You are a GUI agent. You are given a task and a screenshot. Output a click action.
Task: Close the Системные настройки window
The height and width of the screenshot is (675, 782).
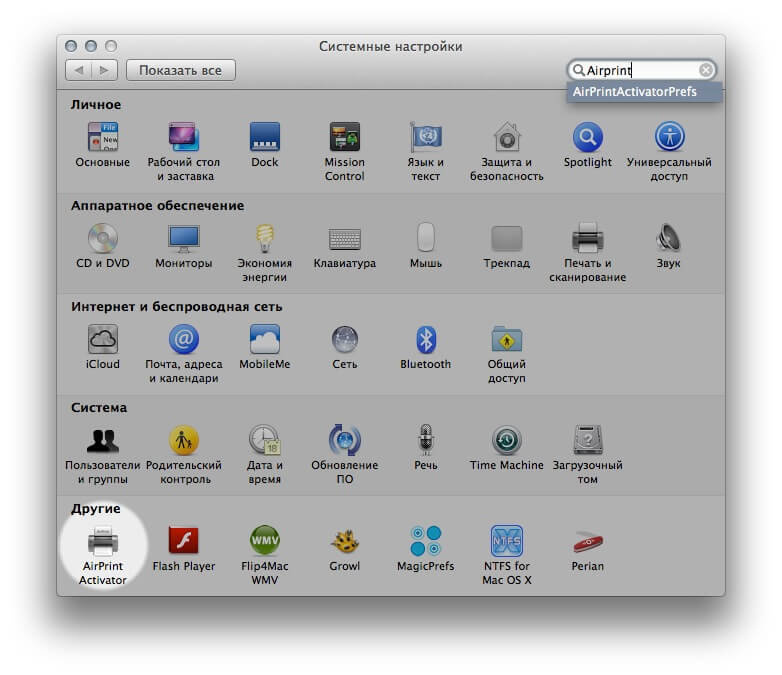click(71, 46)
